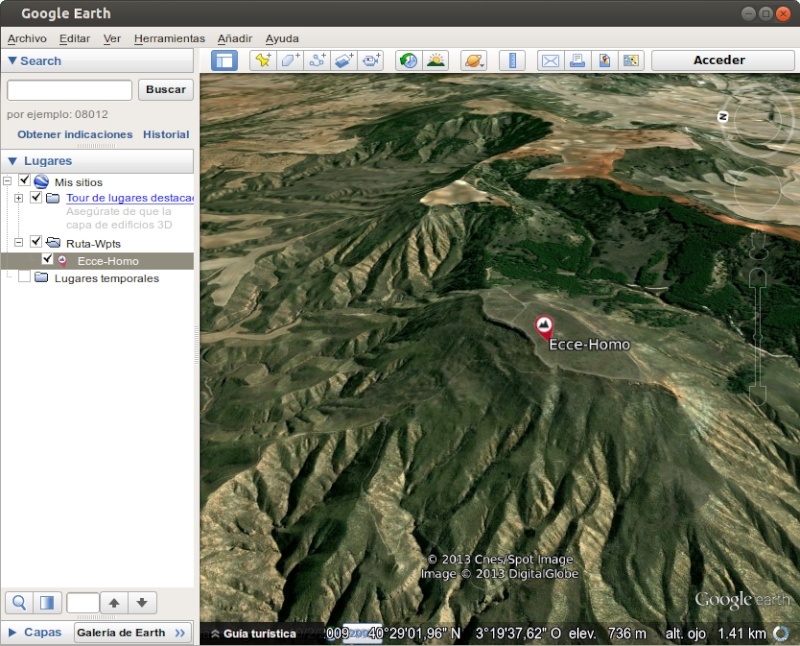The image size is (800, 646).
Task: Click the Lugares temporales folder icon
Action: pos(41,278)
